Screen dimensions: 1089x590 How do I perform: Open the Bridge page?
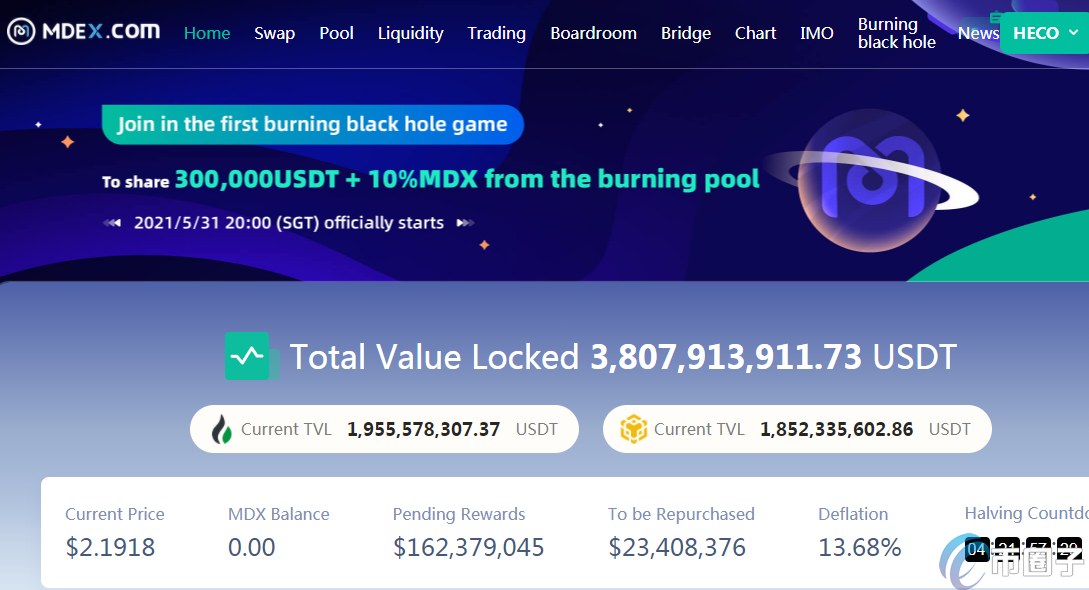click(x=686, y=33)
